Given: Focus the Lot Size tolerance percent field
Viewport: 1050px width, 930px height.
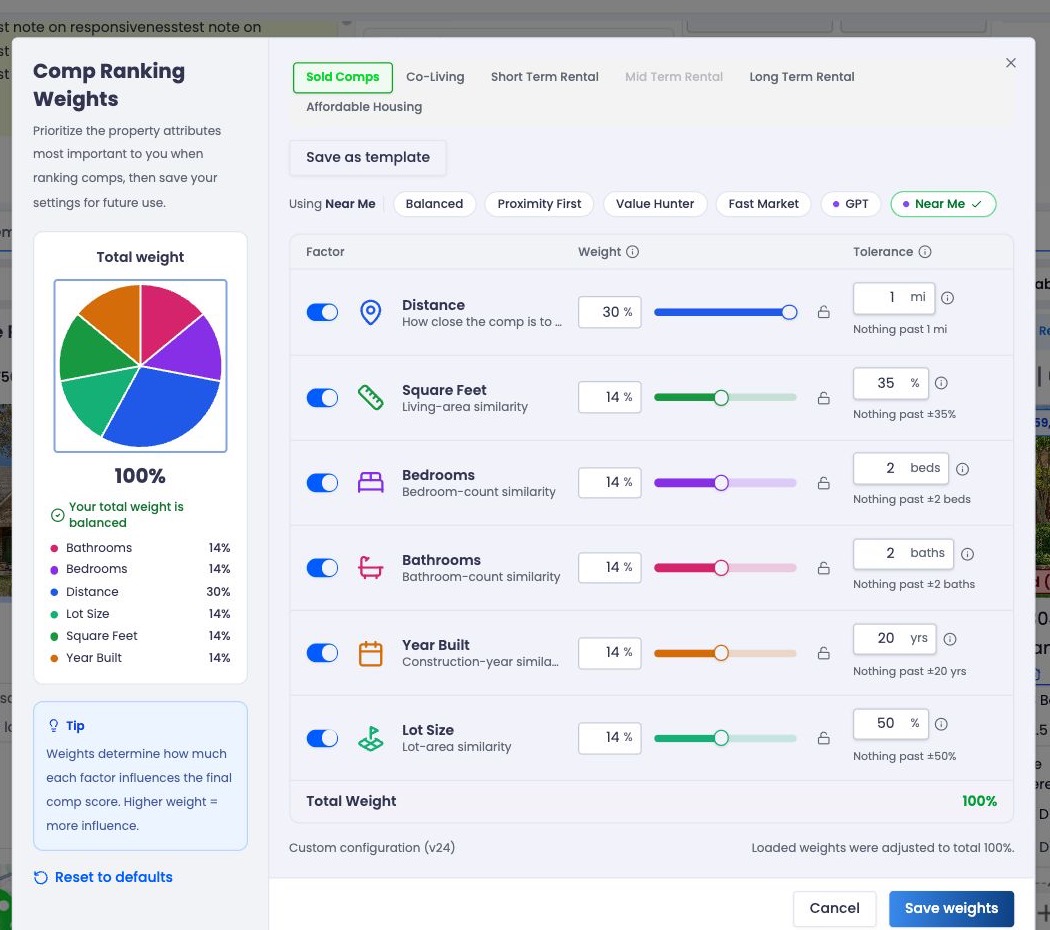Looking at the screenshot, I should point(891,724).
